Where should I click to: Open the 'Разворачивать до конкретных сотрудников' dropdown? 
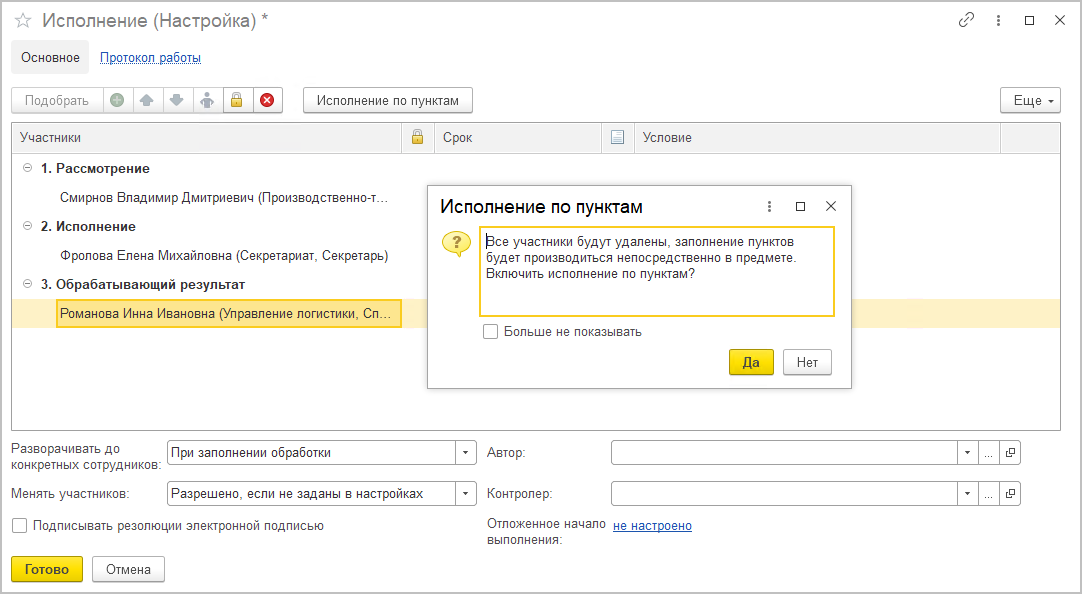465,453
